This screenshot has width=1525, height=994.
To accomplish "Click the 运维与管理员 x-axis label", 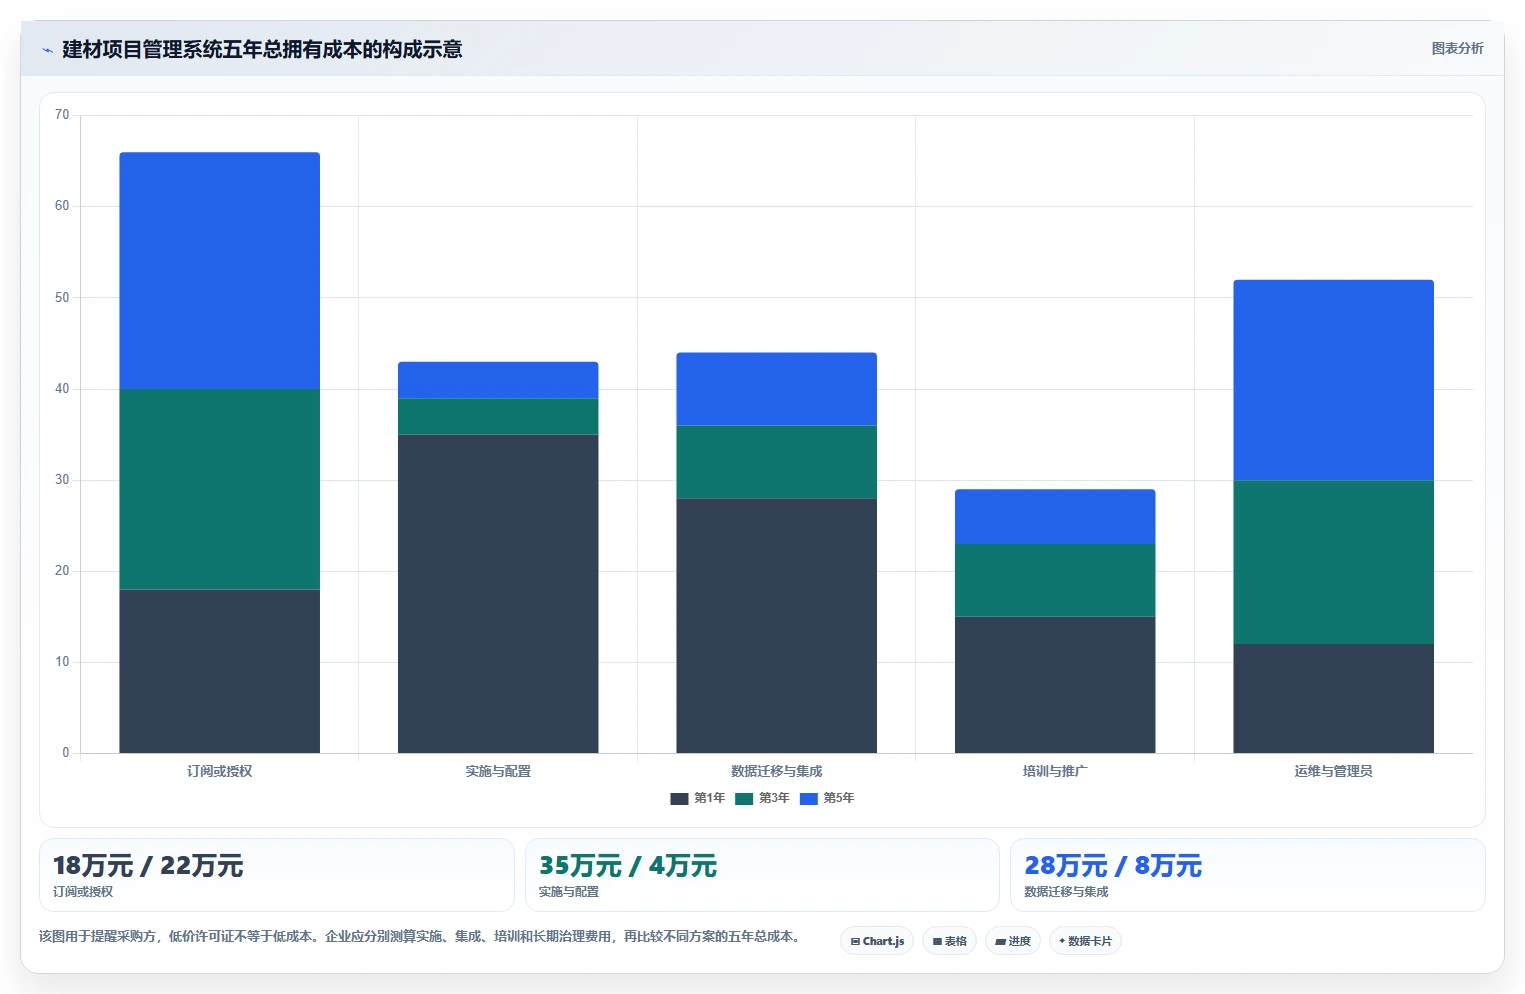I will tap(1333, 771).
